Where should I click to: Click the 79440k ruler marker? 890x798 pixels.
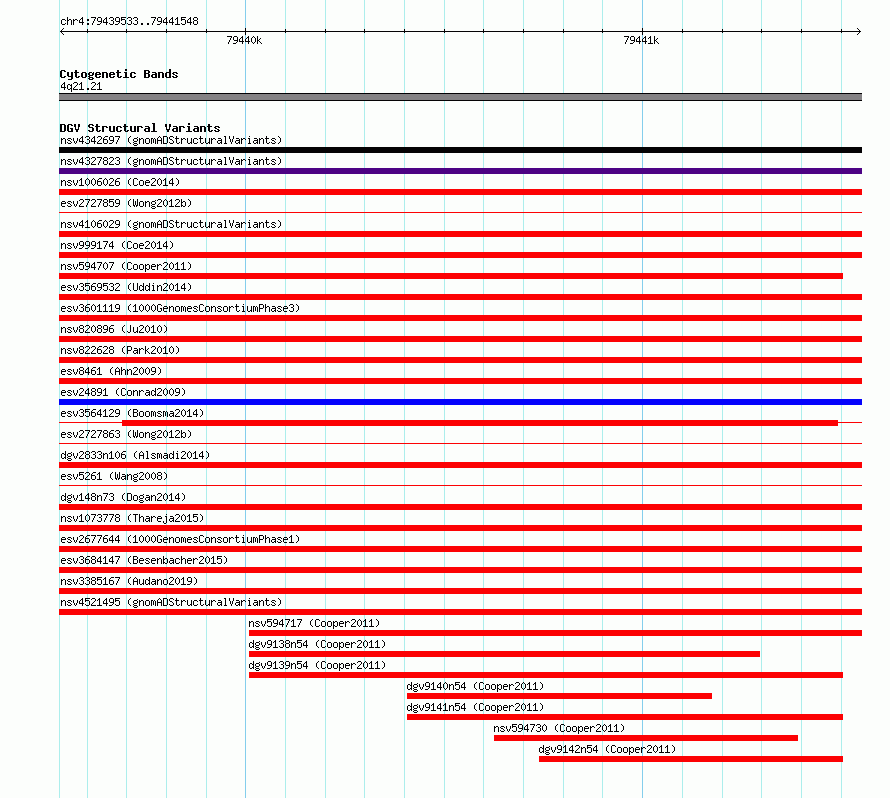[244, 40]
